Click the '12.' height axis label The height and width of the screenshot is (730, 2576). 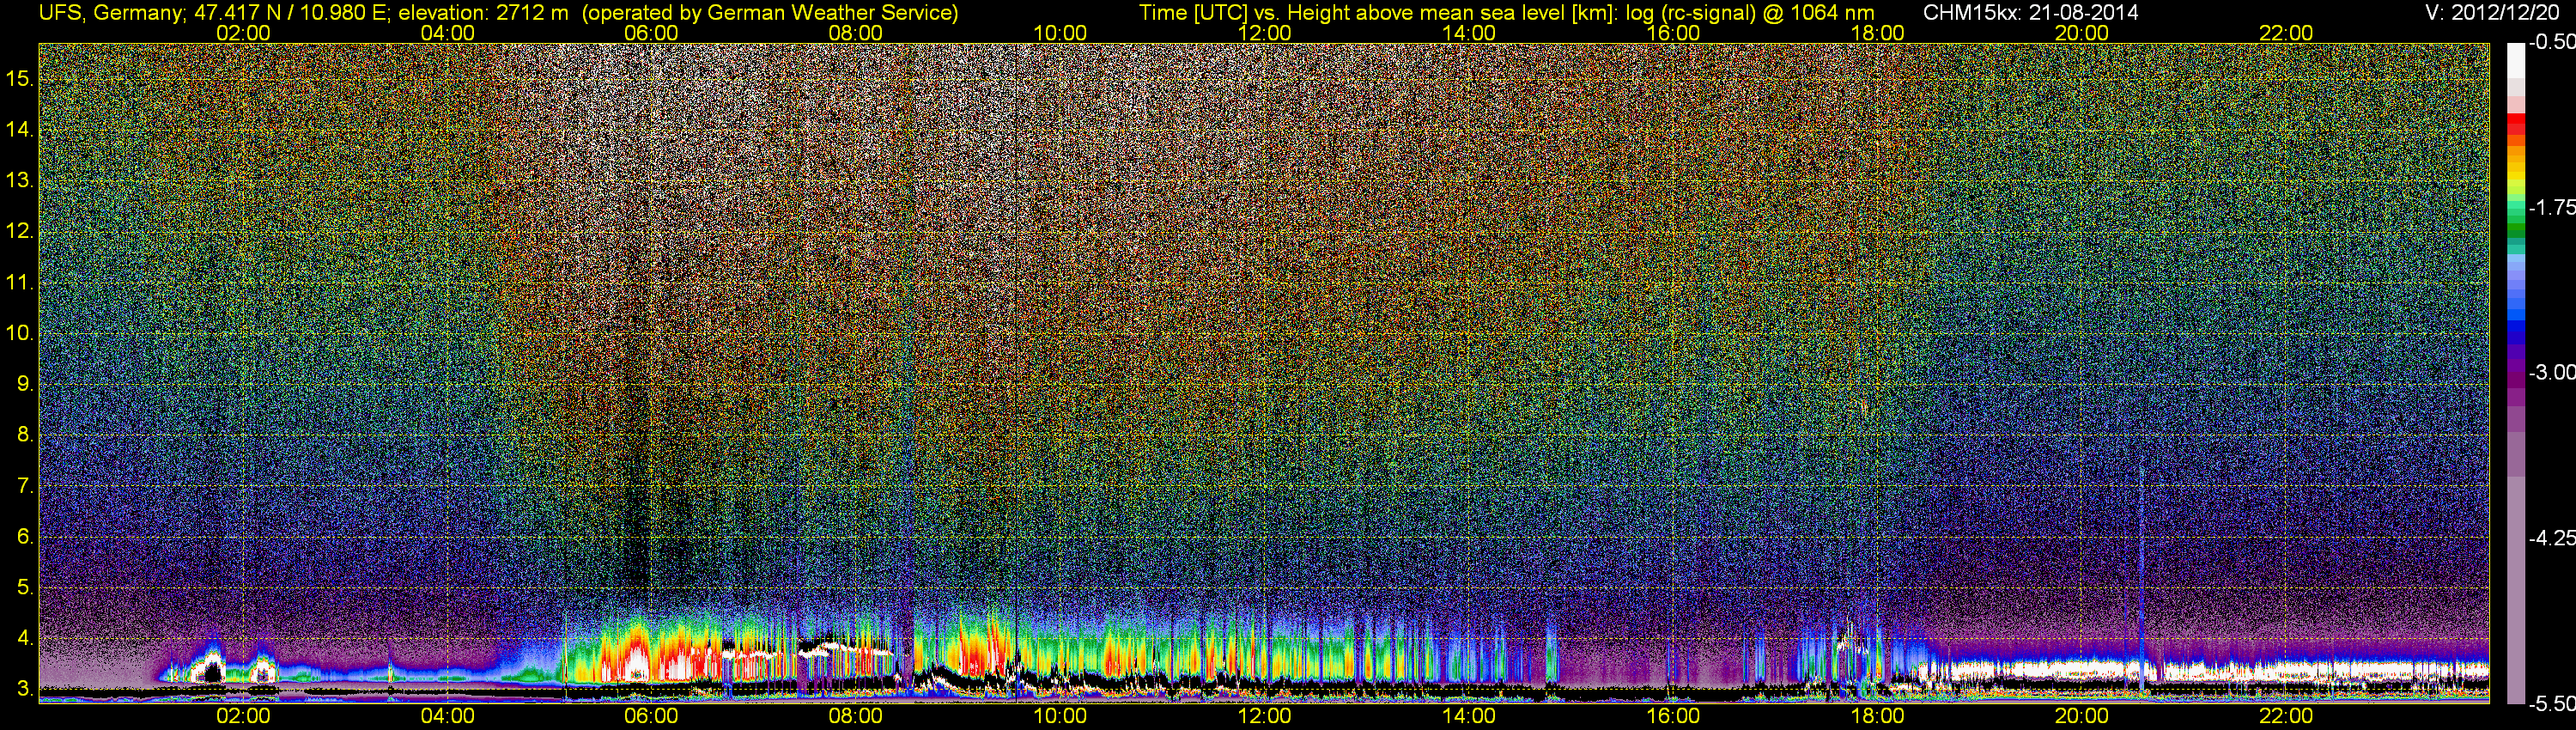[20, 231]
